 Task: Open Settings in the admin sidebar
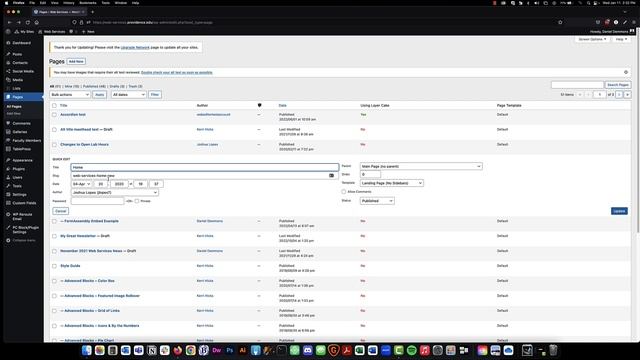click(19, 195)
